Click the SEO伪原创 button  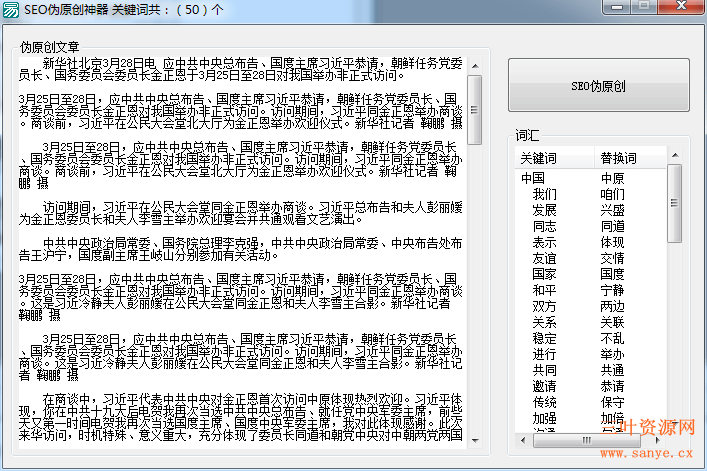(598, 85)
